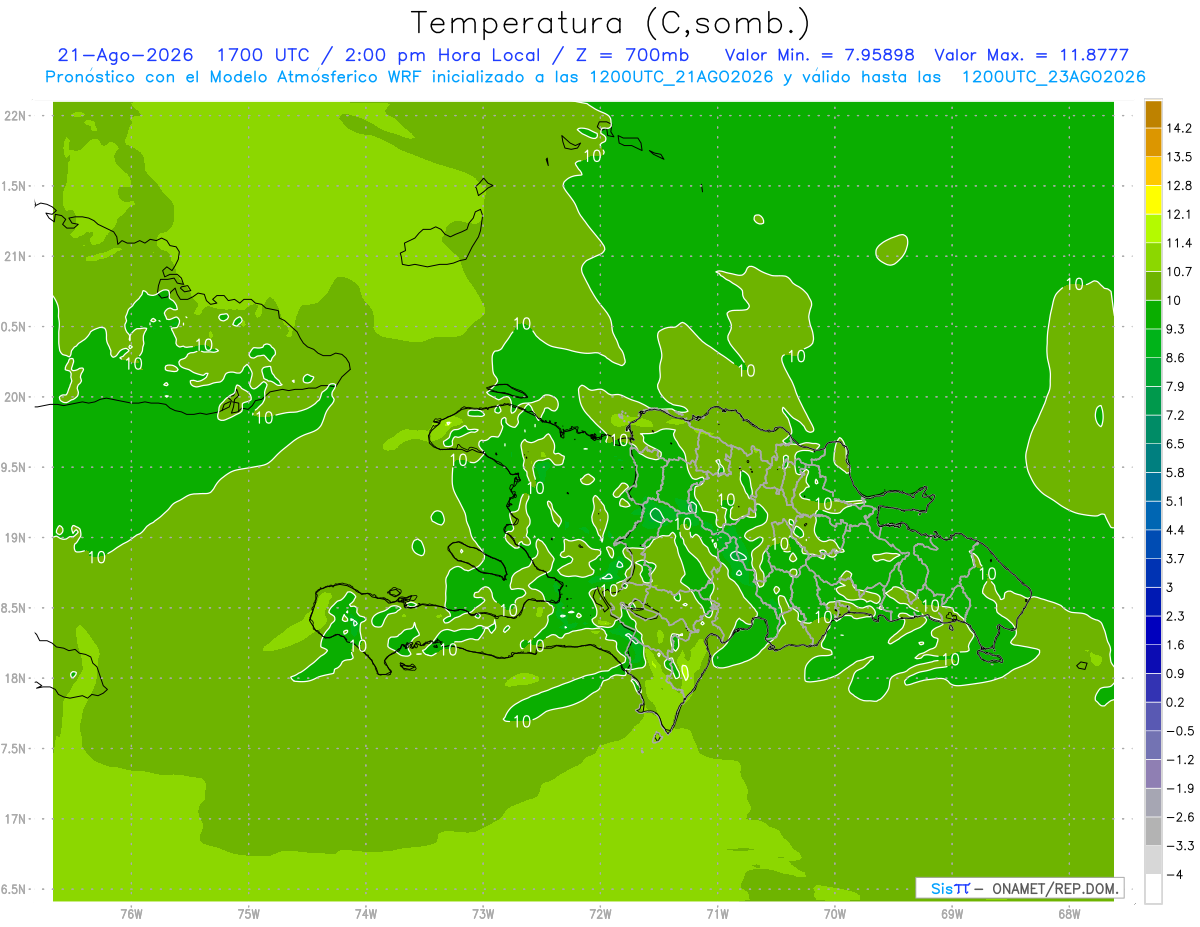Pick the gray swatch between -2.6 and -3.3
1200x927 pixels.
1153,831
